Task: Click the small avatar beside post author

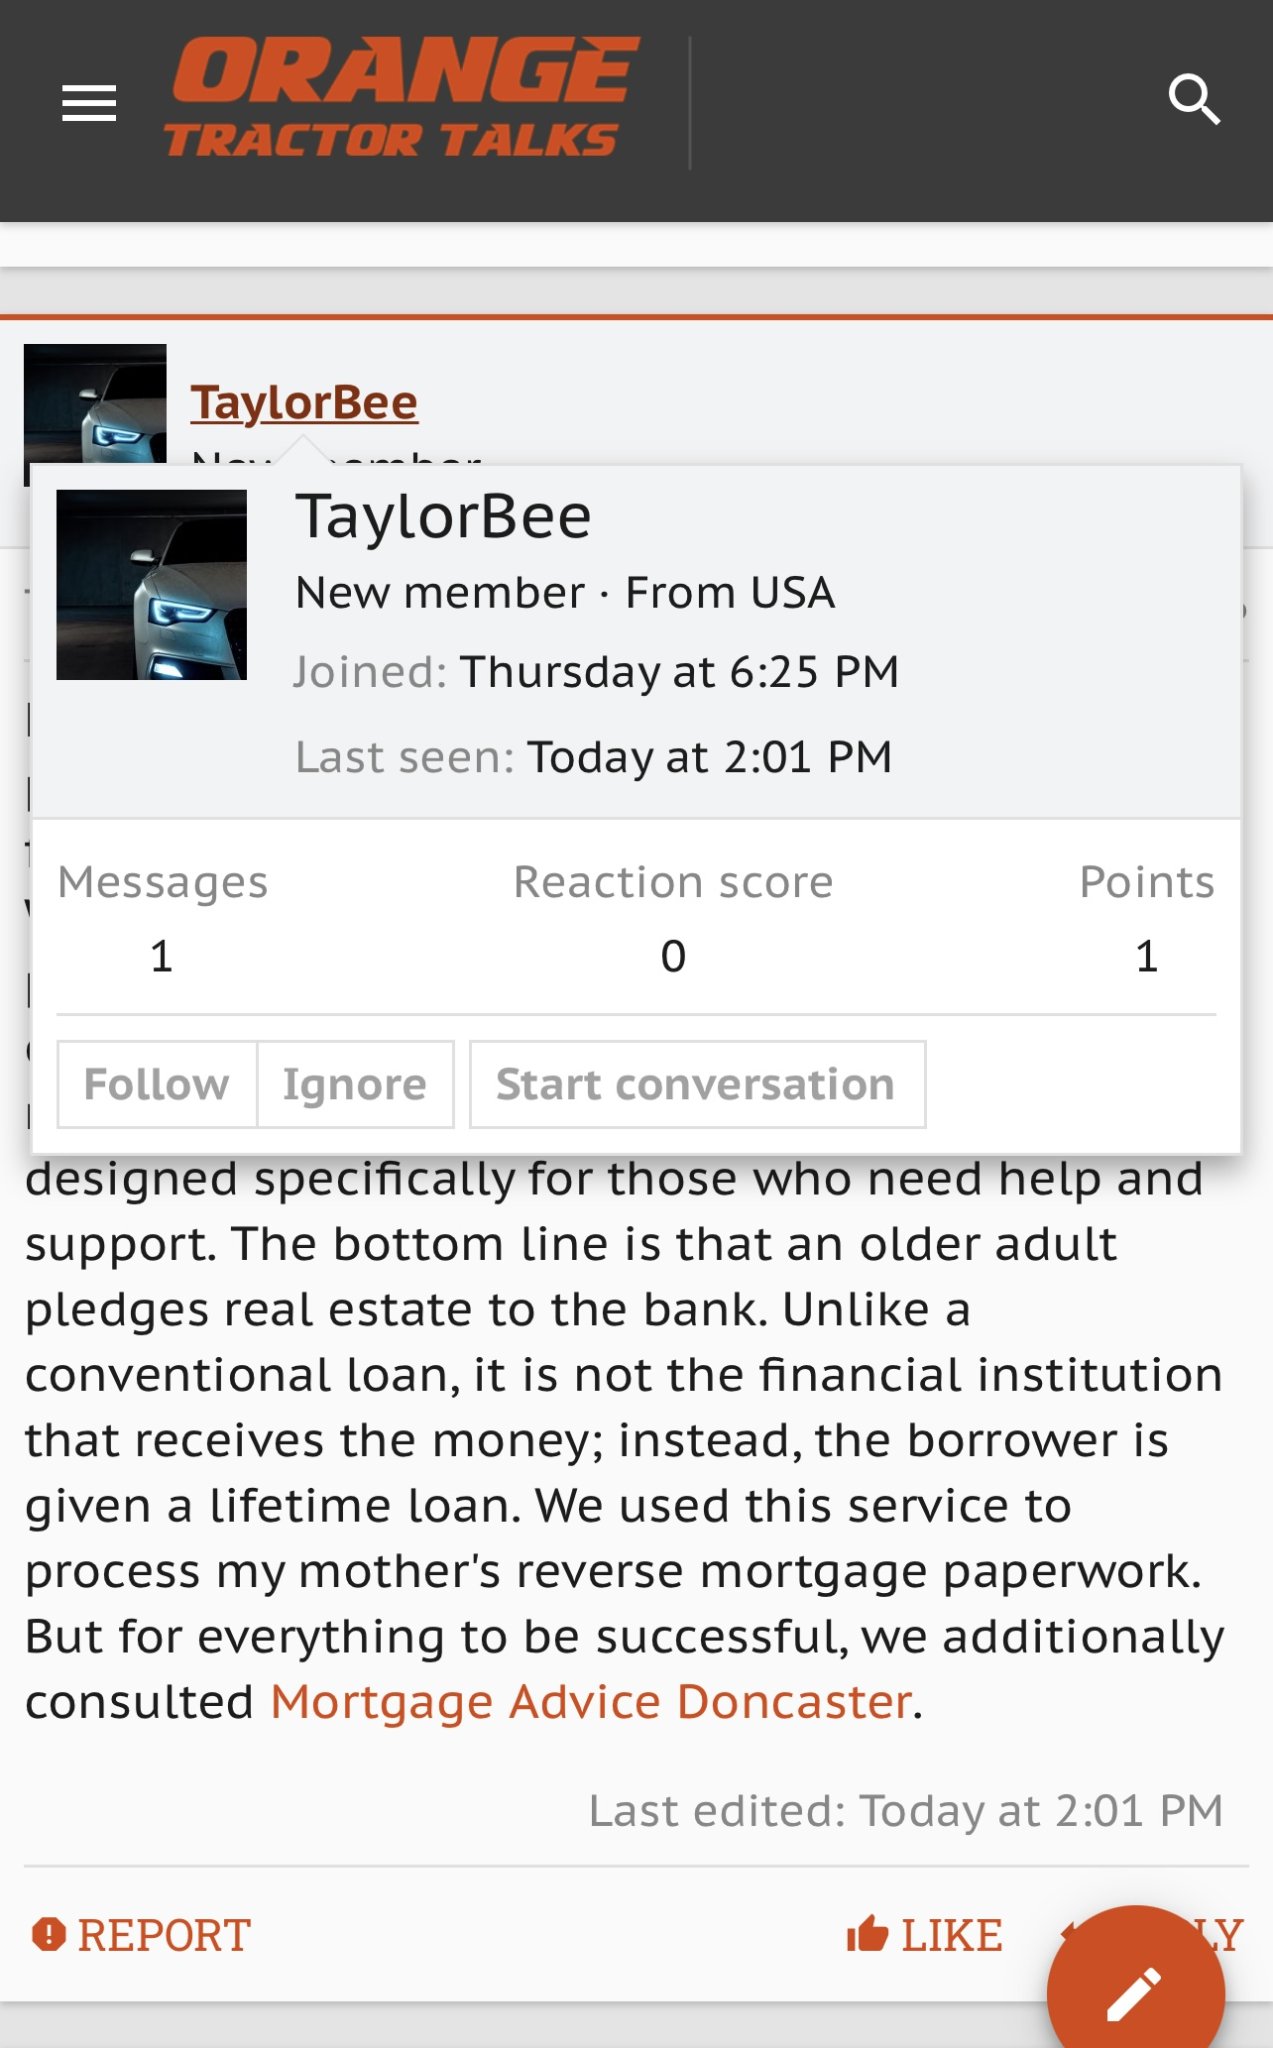Action: (95, 402)
